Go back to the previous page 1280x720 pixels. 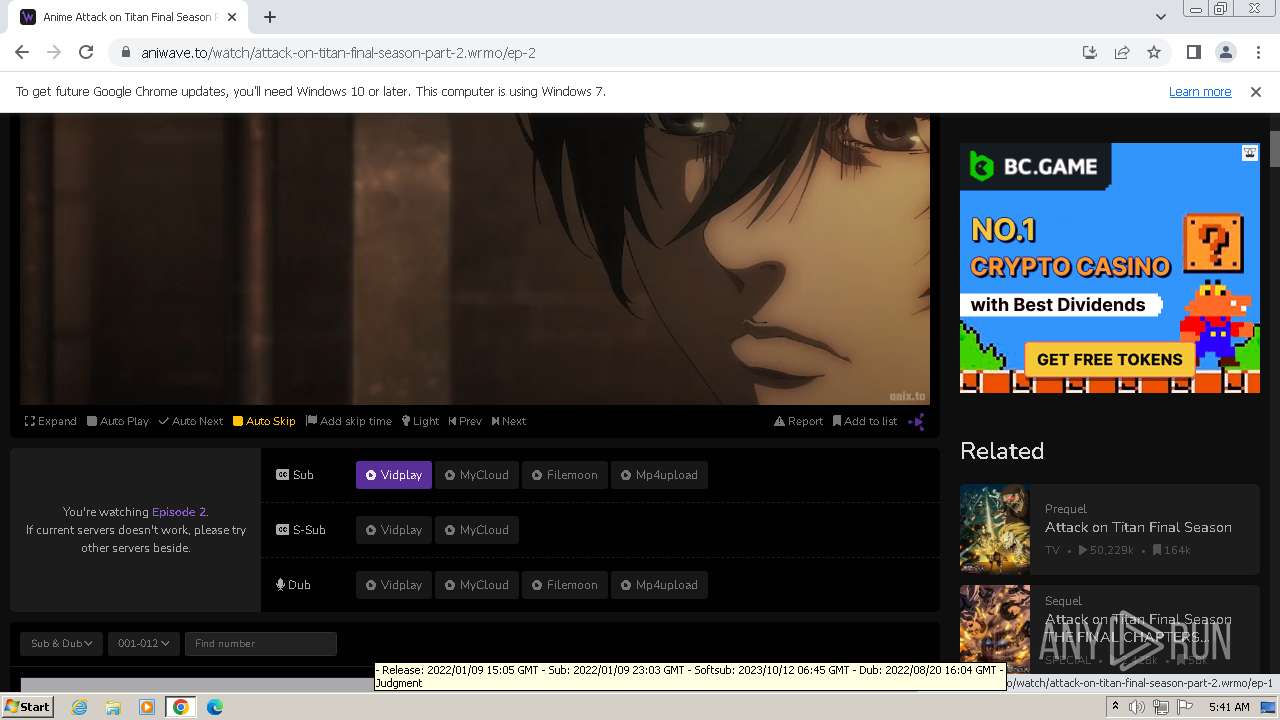click(22, 52)
